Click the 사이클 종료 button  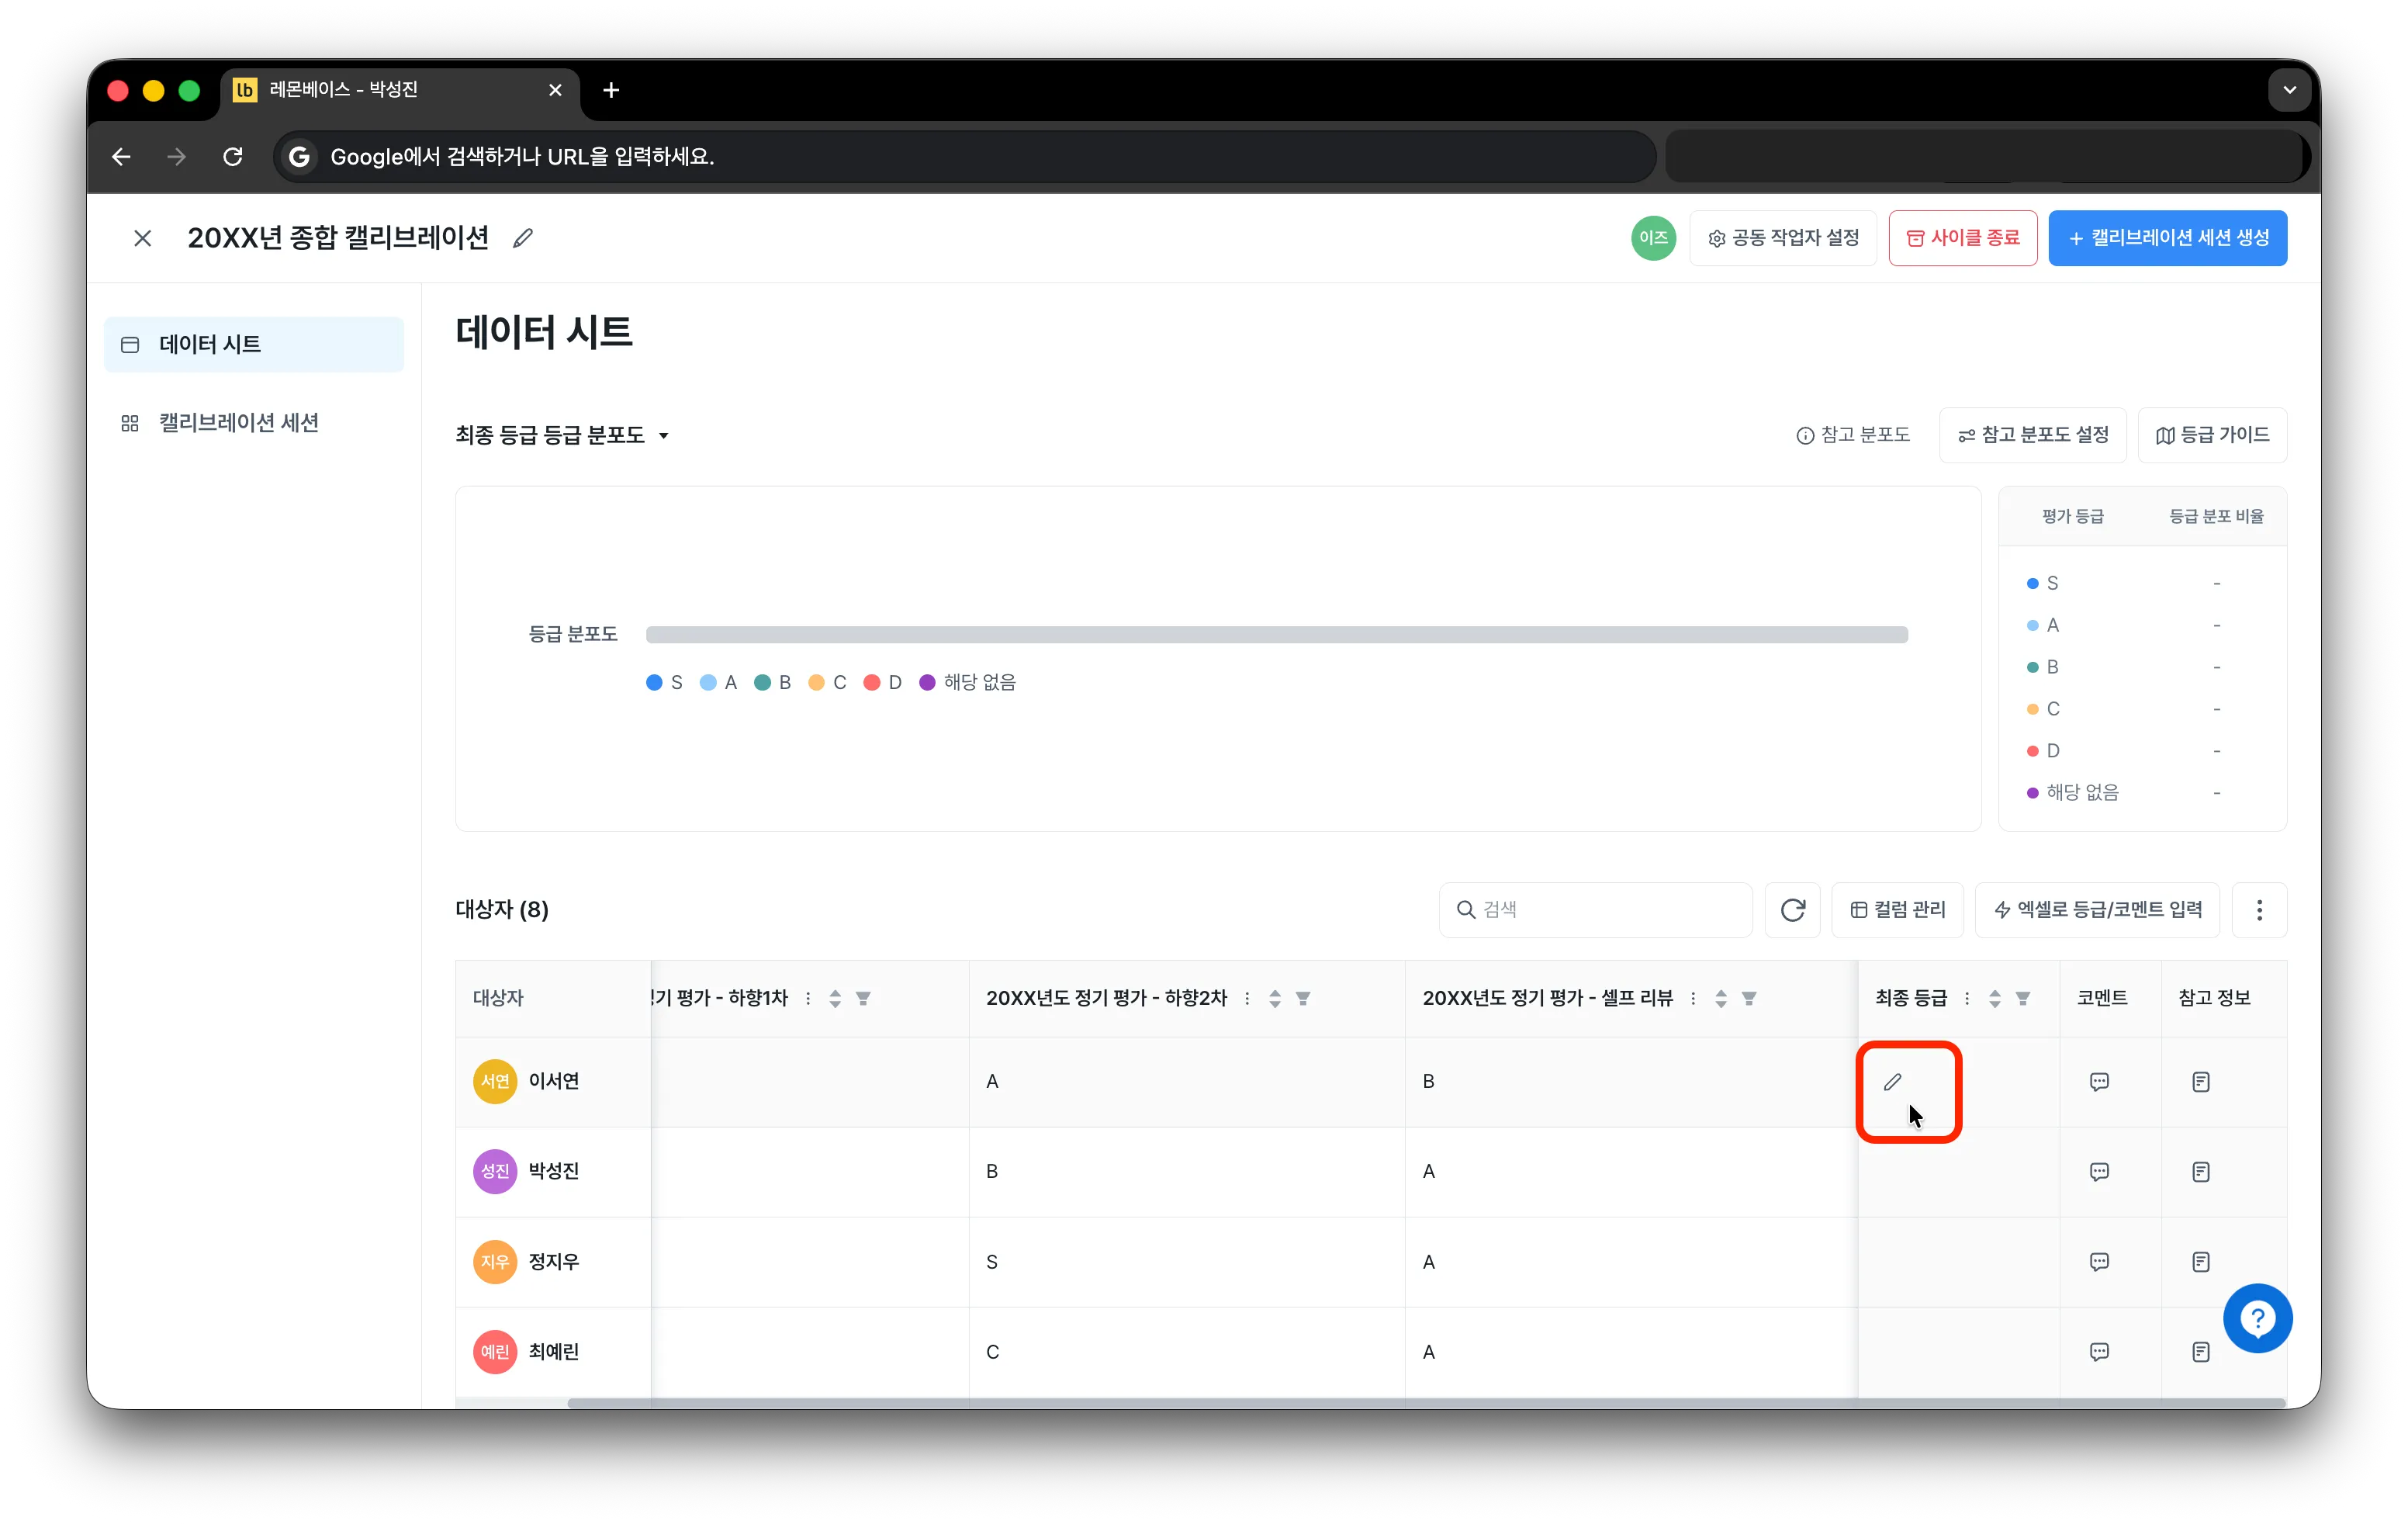[x=1962, y=238]
